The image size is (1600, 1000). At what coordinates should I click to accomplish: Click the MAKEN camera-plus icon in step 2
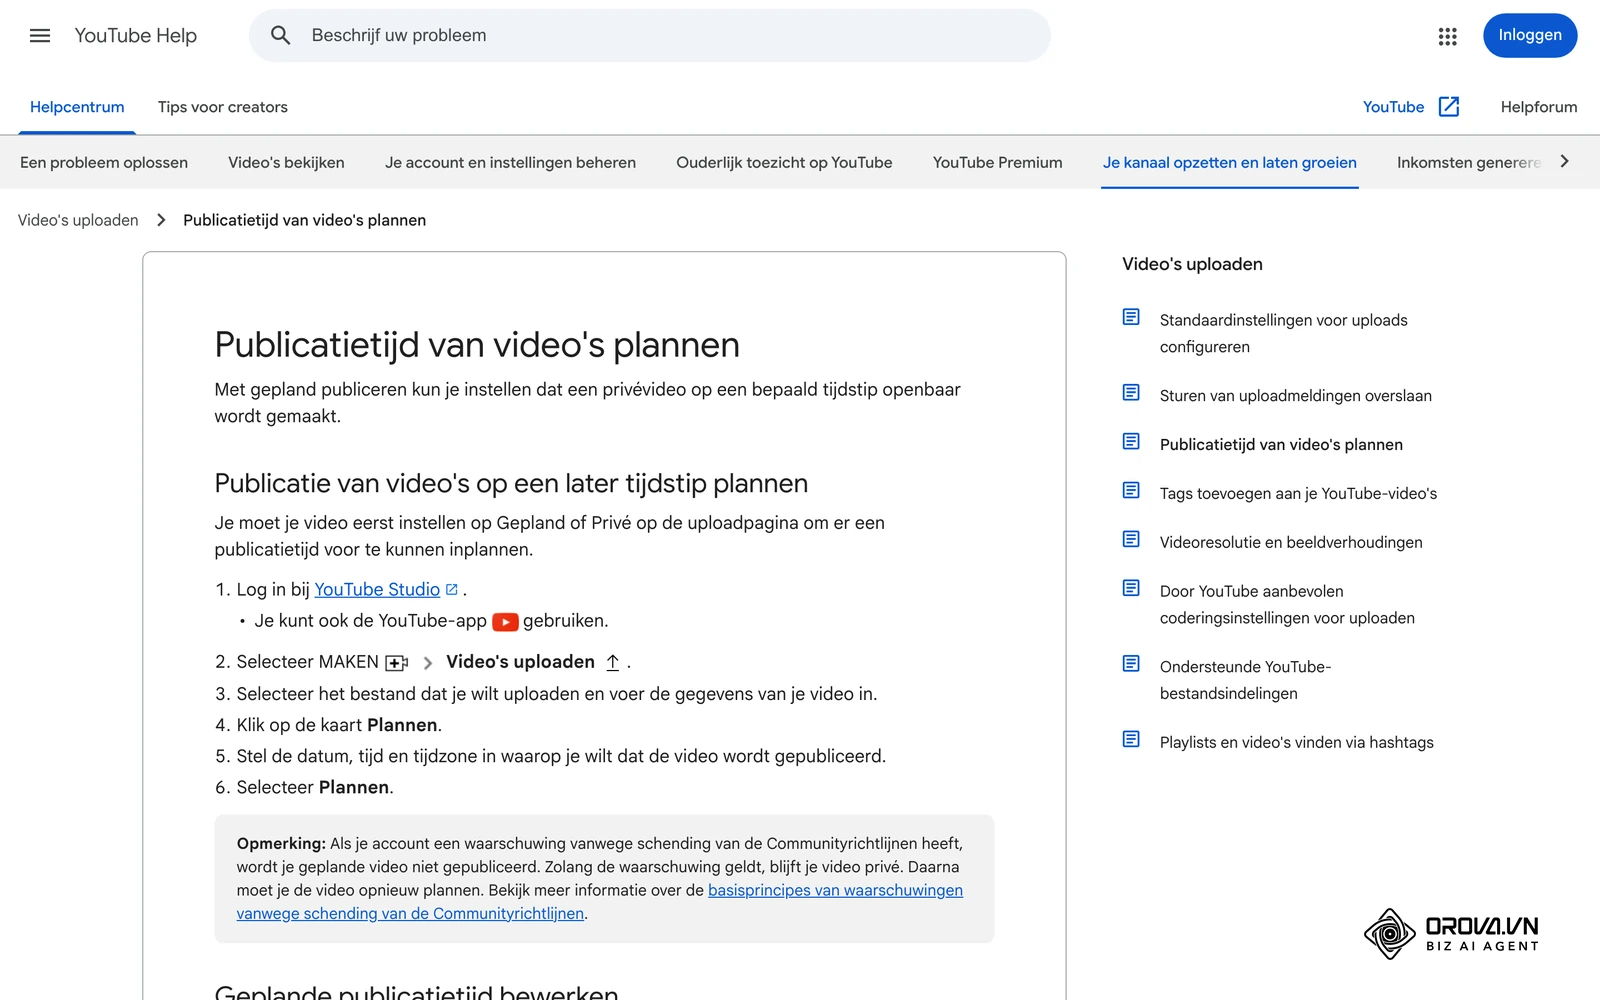pyautogui.click(x=396, y=663)
